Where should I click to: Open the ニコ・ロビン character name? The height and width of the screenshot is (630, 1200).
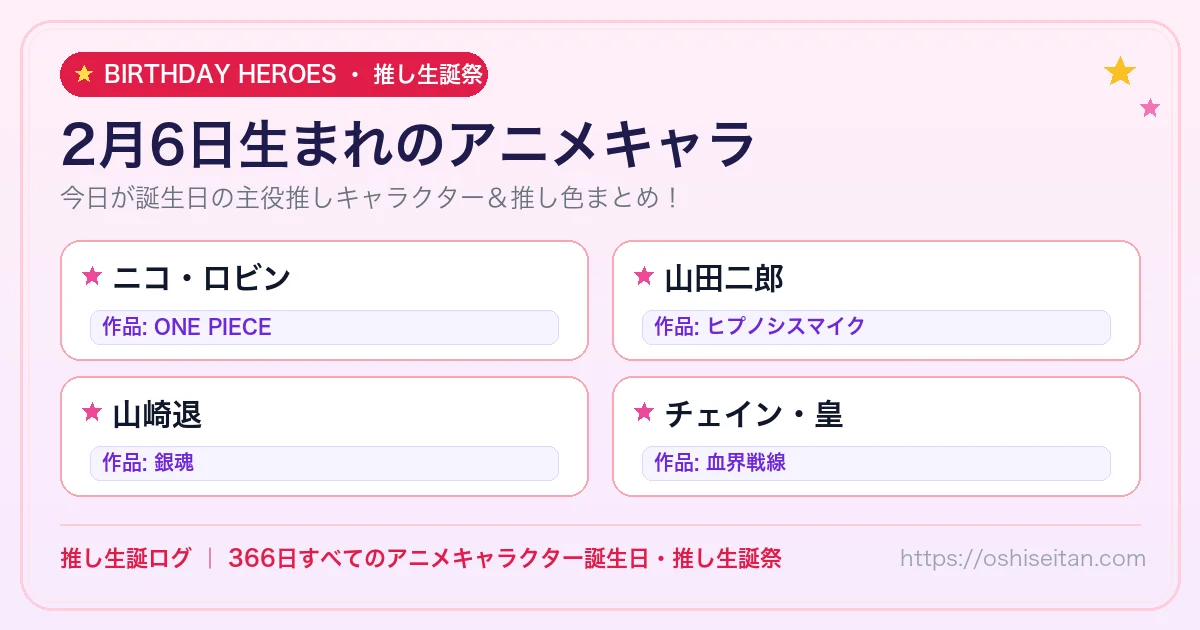201,278
